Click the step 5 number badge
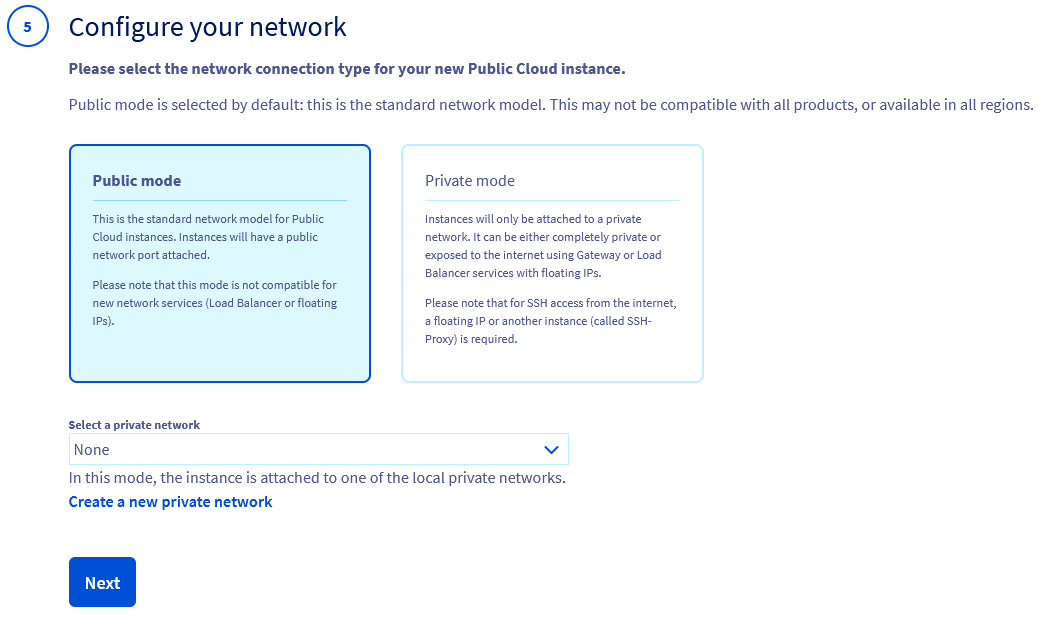The image size is (1038, 617). tap(27, 26)
